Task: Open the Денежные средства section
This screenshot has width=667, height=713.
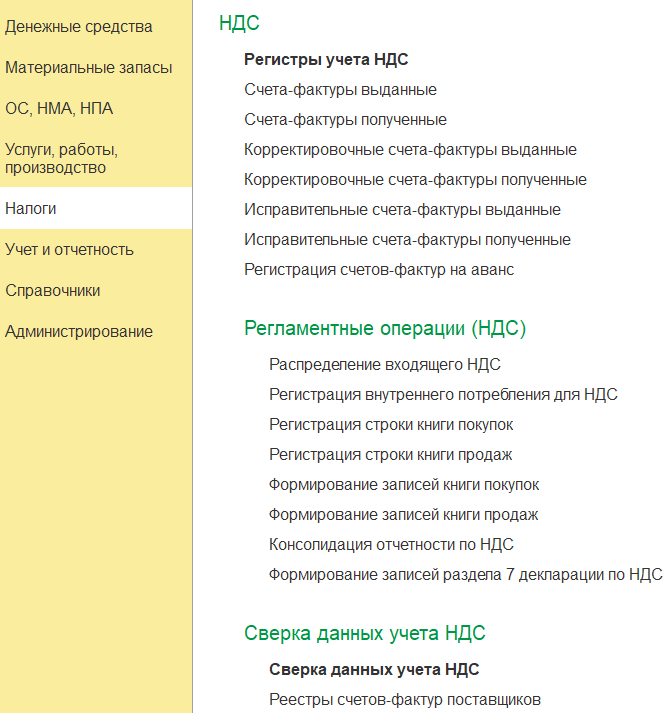Action: click(79, 27)
